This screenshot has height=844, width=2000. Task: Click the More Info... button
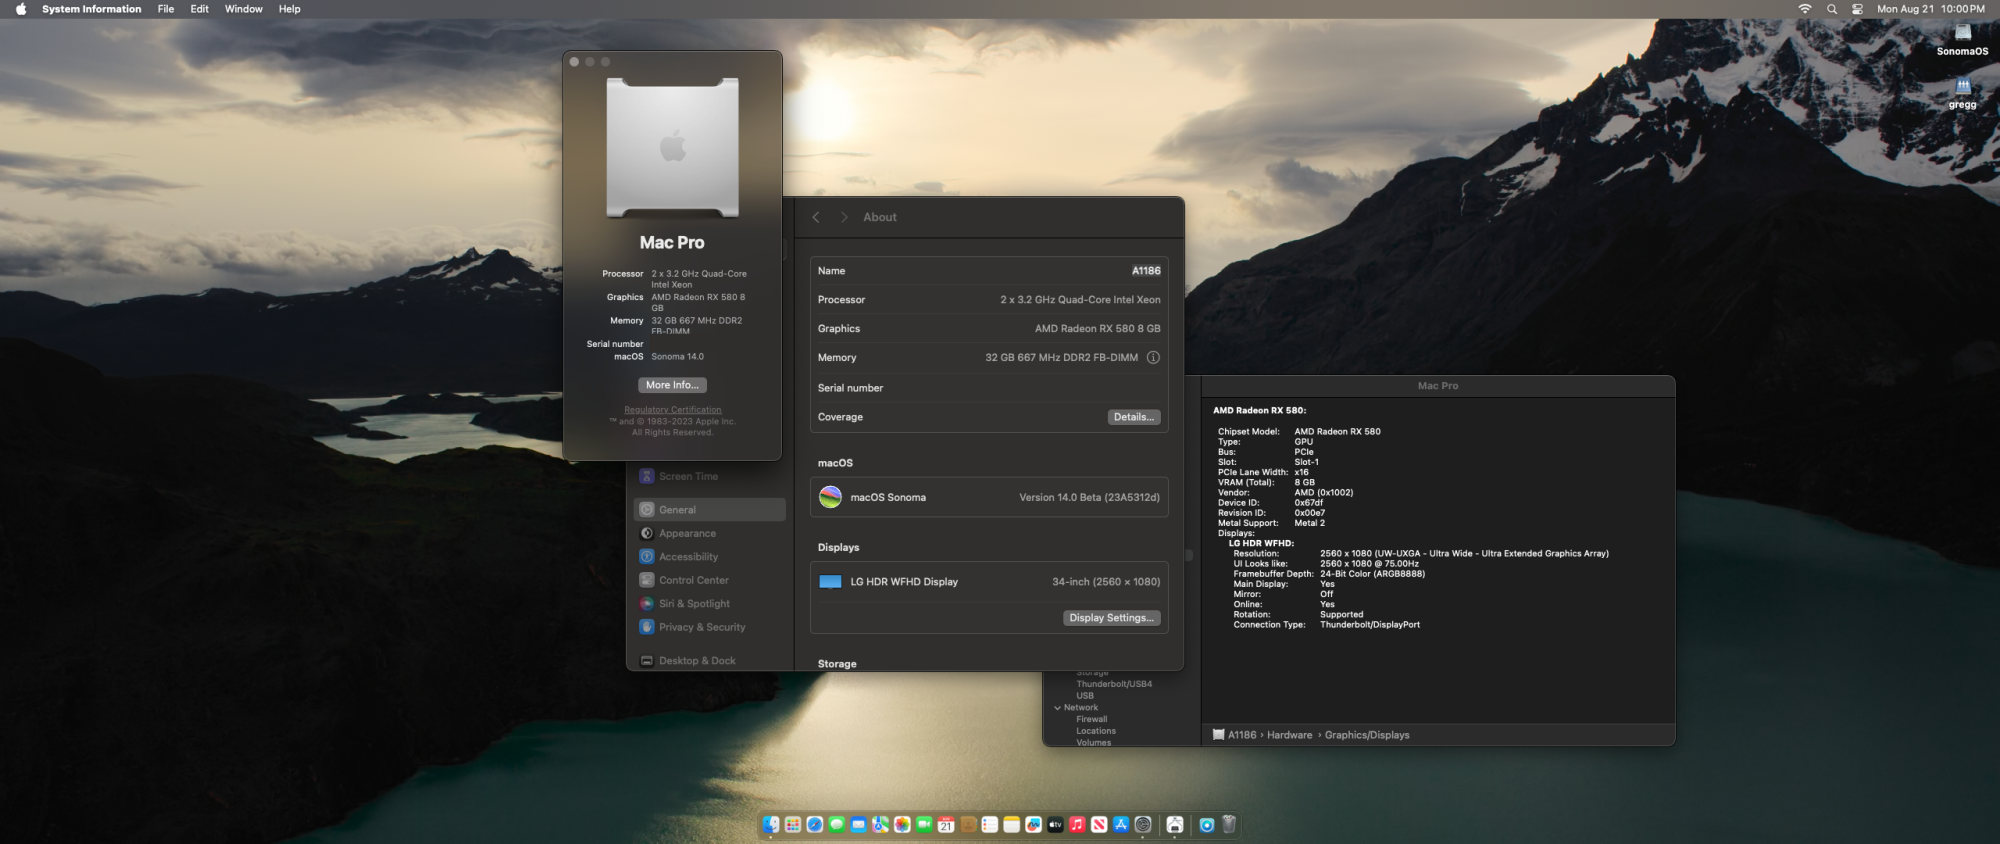[x=672, y=385]
